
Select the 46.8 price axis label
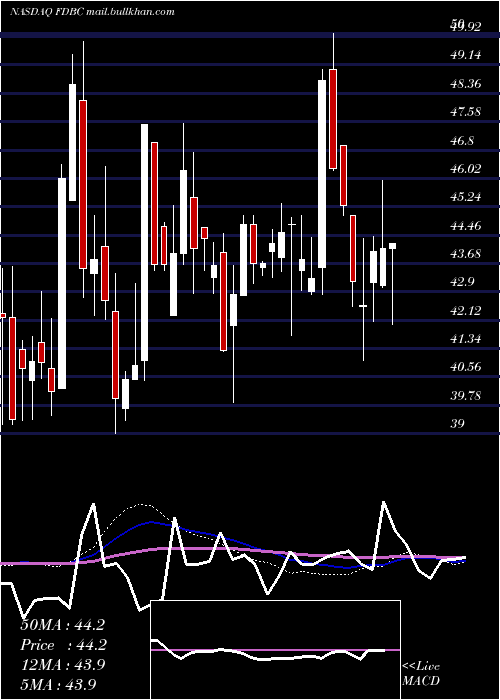click(x=462, y=141)
